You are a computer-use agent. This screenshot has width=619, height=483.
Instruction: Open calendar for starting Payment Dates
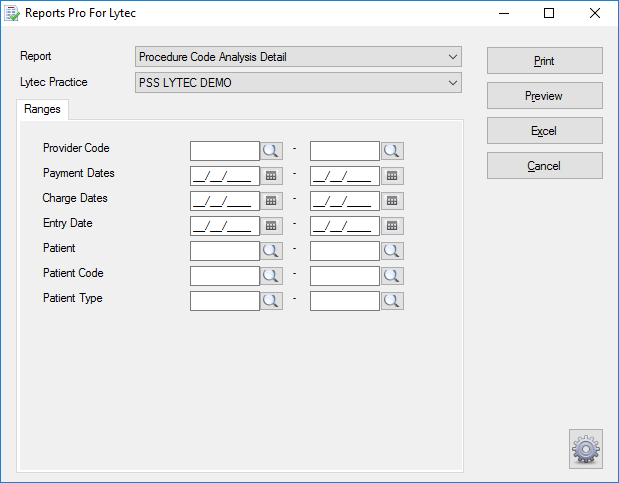(x=271, y=176)
